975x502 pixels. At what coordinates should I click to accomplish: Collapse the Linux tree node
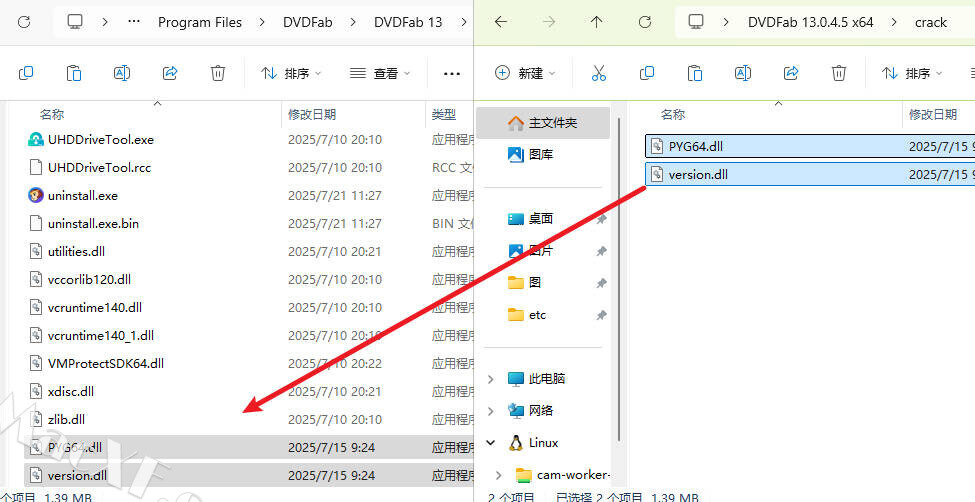pos(491,443)
